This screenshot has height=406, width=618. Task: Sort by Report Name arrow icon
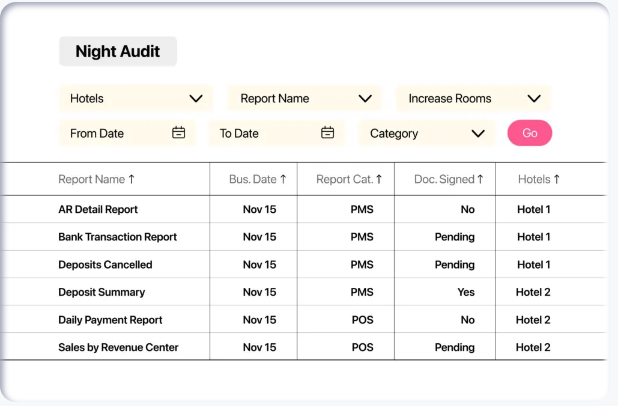(131, 180)
